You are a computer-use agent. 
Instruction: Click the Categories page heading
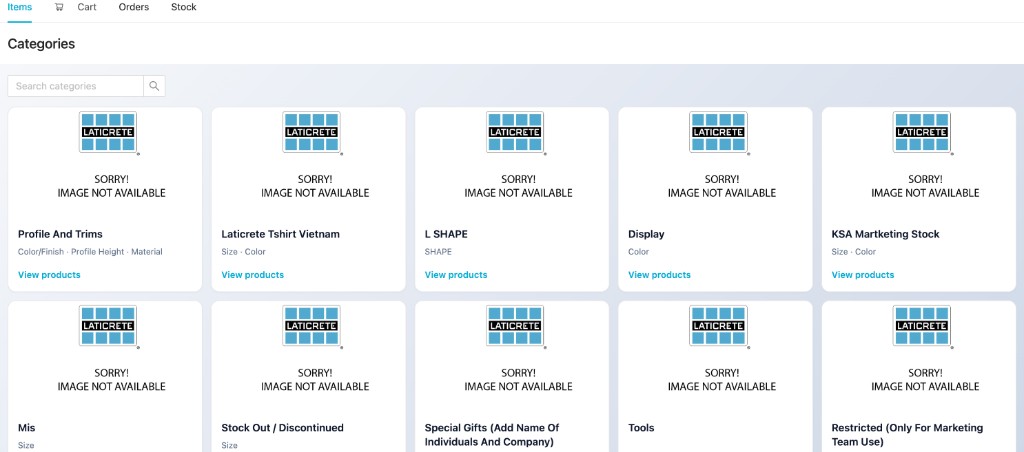(x=41, y=44)
